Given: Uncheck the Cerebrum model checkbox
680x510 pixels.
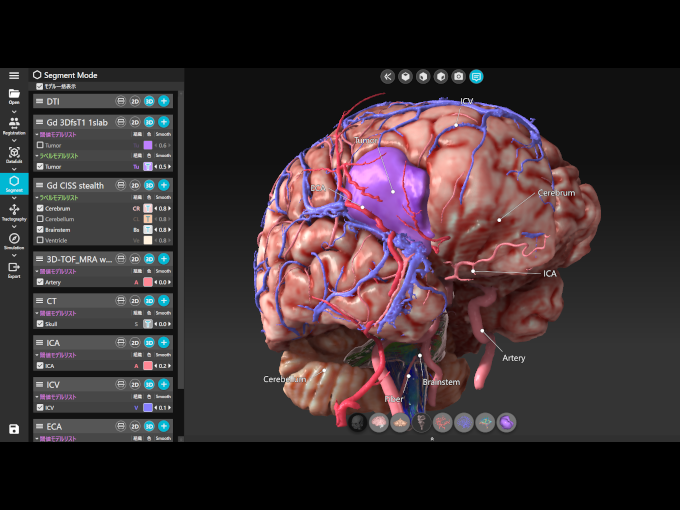Looking at the screenshot, I should click(40, 208).
